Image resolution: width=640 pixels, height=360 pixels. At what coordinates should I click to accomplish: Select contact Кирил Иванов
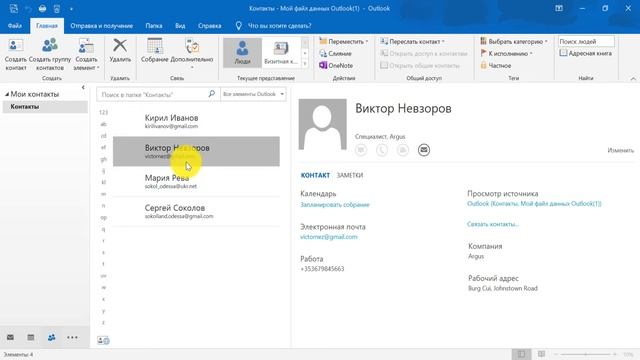point(196,121)
